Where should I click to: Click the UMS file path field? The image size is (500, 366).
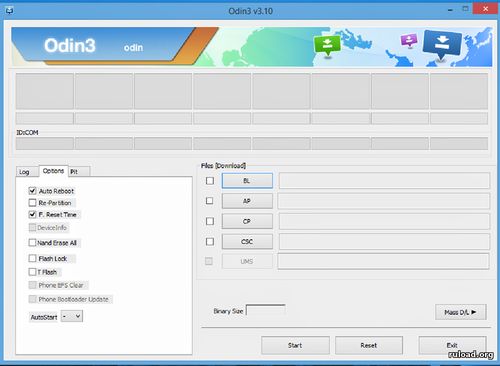point(384,261)
